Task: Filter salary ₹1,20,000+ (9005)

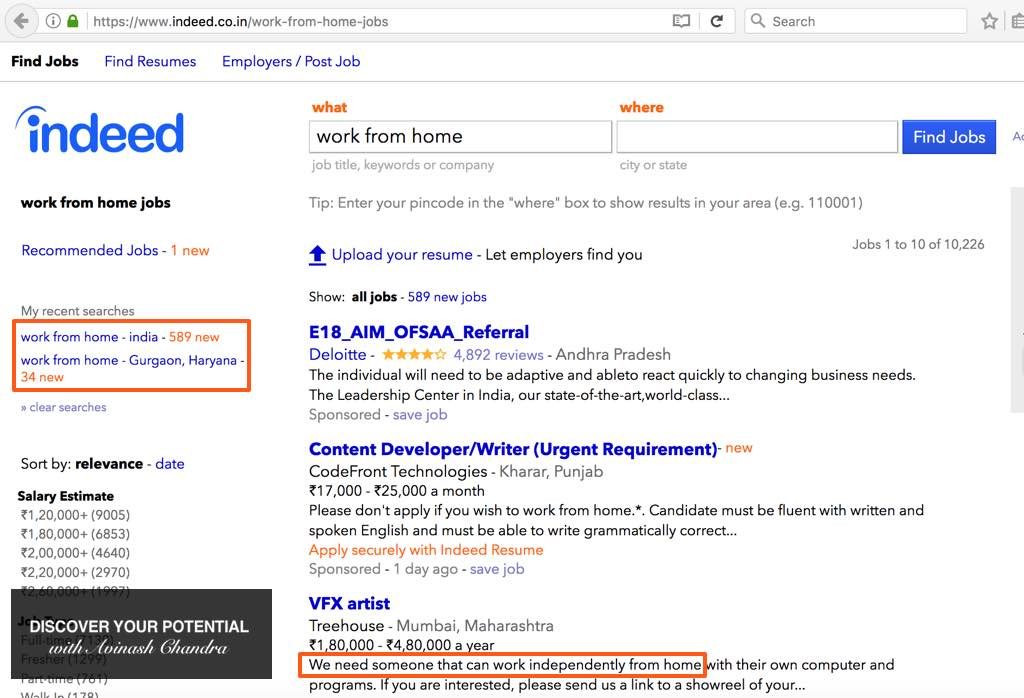Action: (x=75, y=515)
